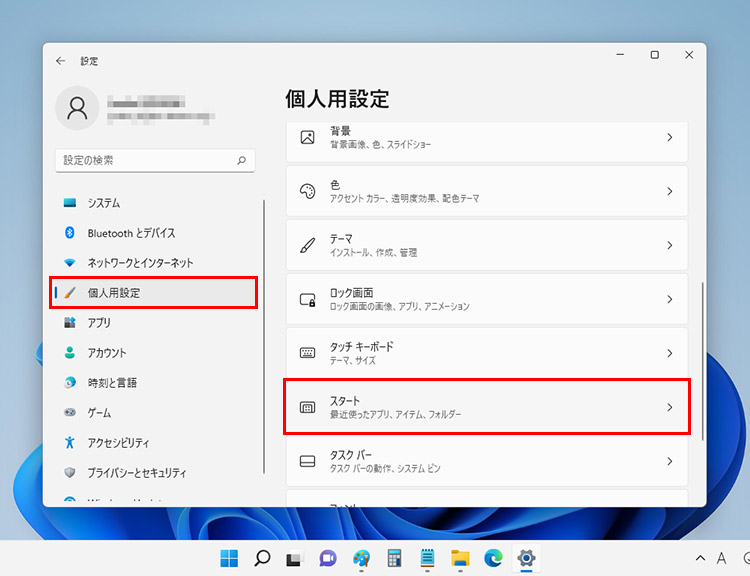Open Task View from the taskbar
The height and width of the screenshot is (576, 750).
(295, 558)
